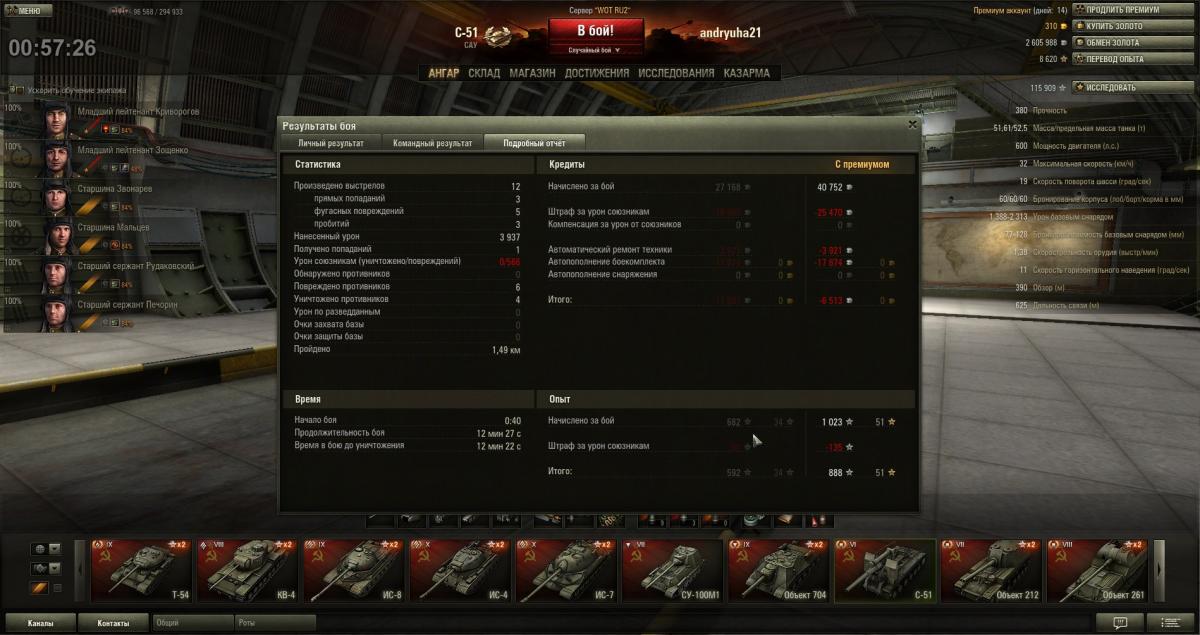Image resolution: width=1200 pixels, height=635 pixels.
Task: Open the chat window icon at bottom-right
Action: click(1120, 622)
